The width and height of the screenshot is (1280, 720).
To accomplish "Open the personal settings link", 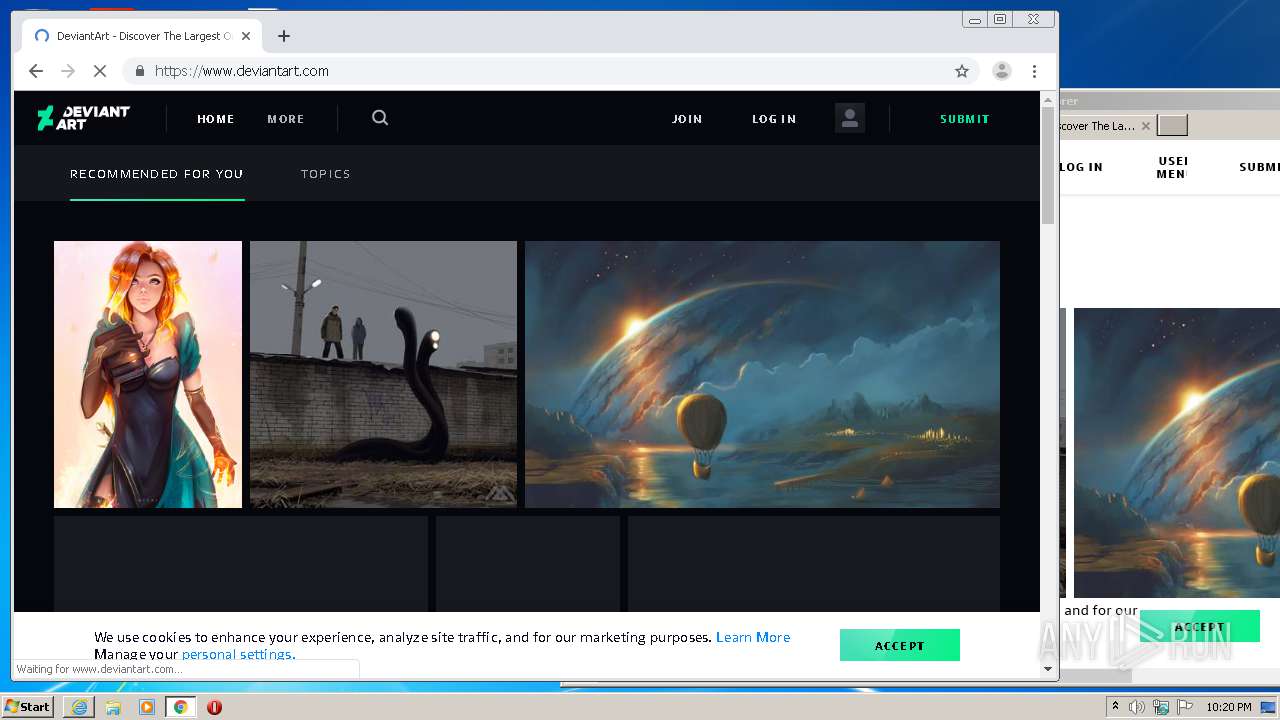I will [238, 654].
